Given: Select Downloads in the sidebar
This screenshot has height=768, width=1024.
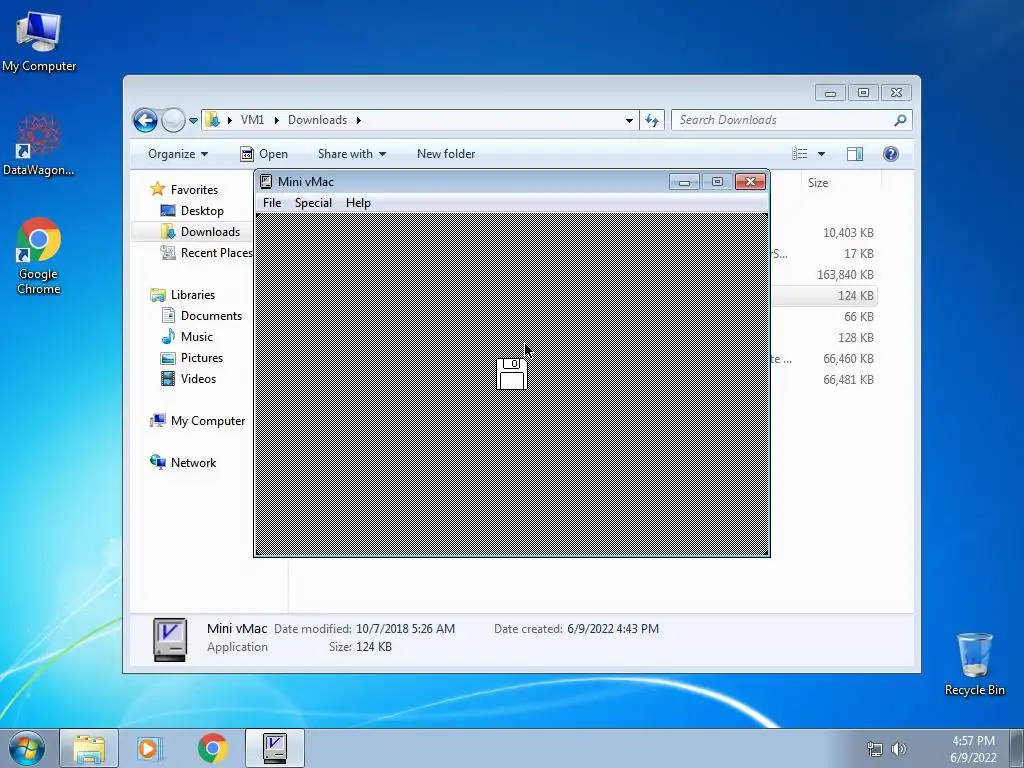Looking at the screenshot, I should click(x=210, y=232).
